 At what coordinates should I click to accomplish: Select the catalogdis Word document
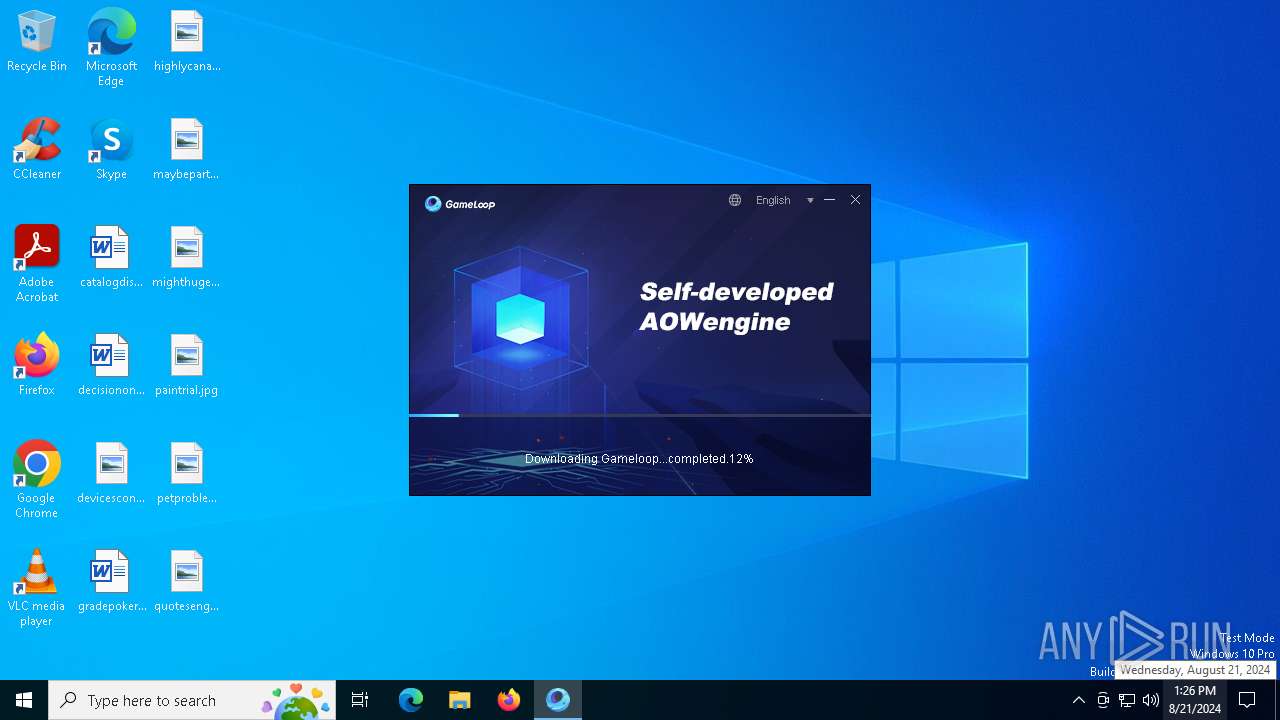pyautogui.click(x=111, y=258)
